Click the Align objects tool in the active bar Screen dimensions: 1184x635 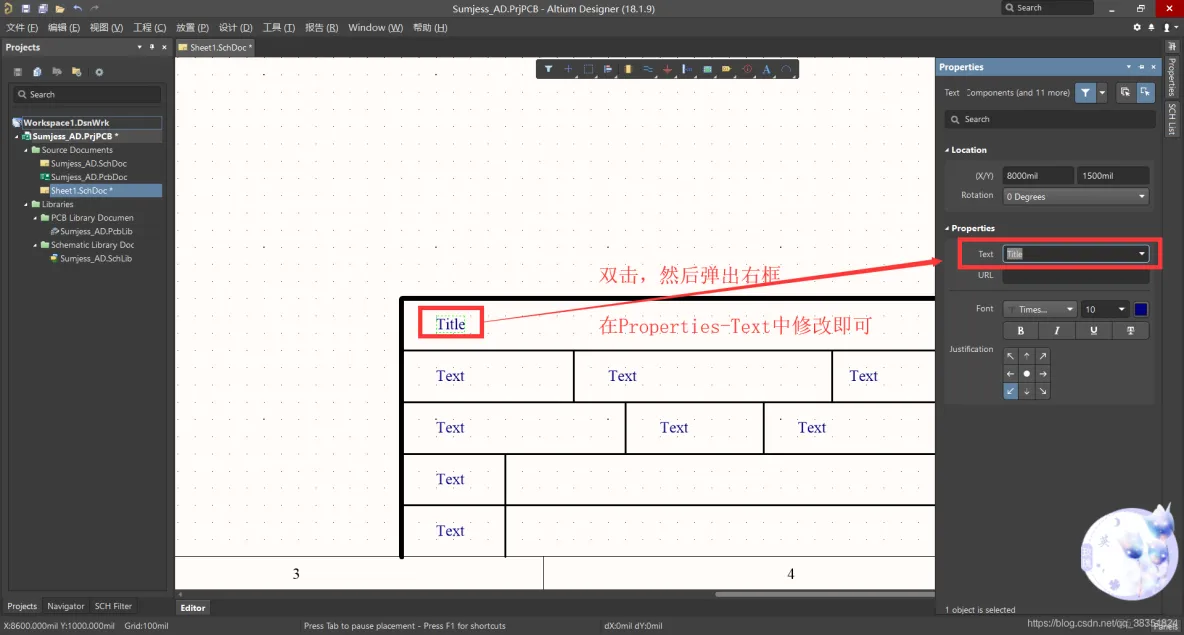[x=608, y=69]
